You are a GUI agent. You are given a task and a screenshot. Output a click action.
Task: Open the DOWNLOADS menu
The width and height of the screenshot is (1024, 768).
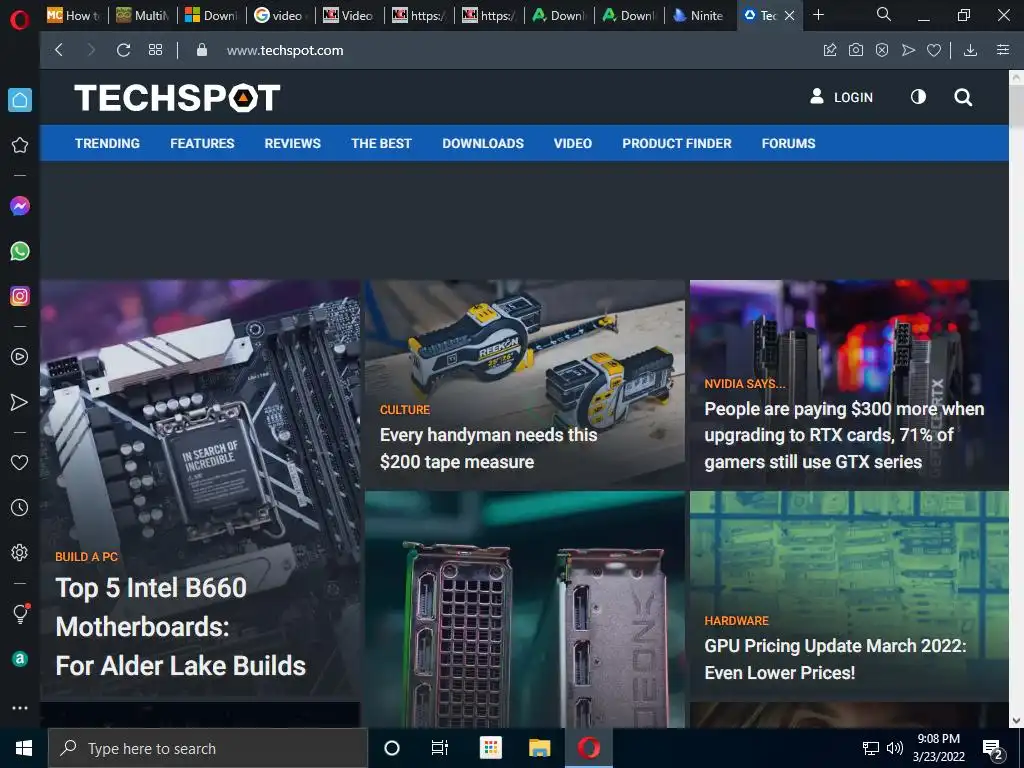coord(483,144)
